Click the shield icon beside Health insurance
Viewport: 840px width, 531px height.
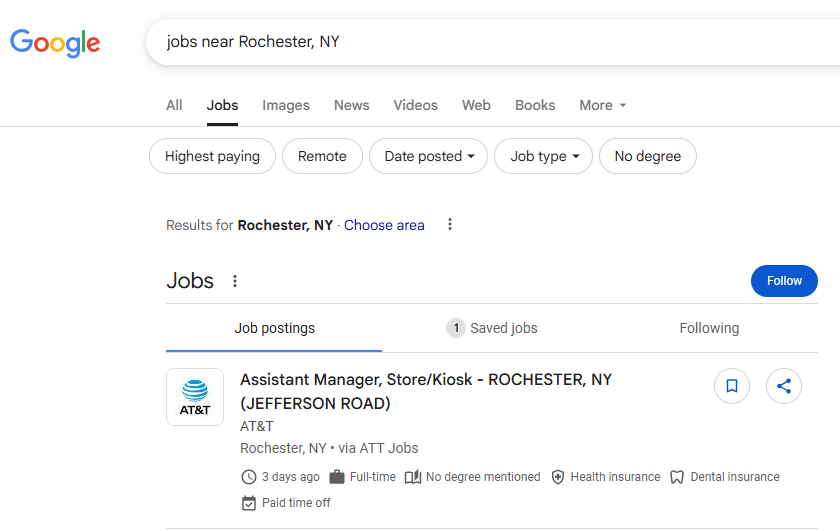tap(558, 477)
